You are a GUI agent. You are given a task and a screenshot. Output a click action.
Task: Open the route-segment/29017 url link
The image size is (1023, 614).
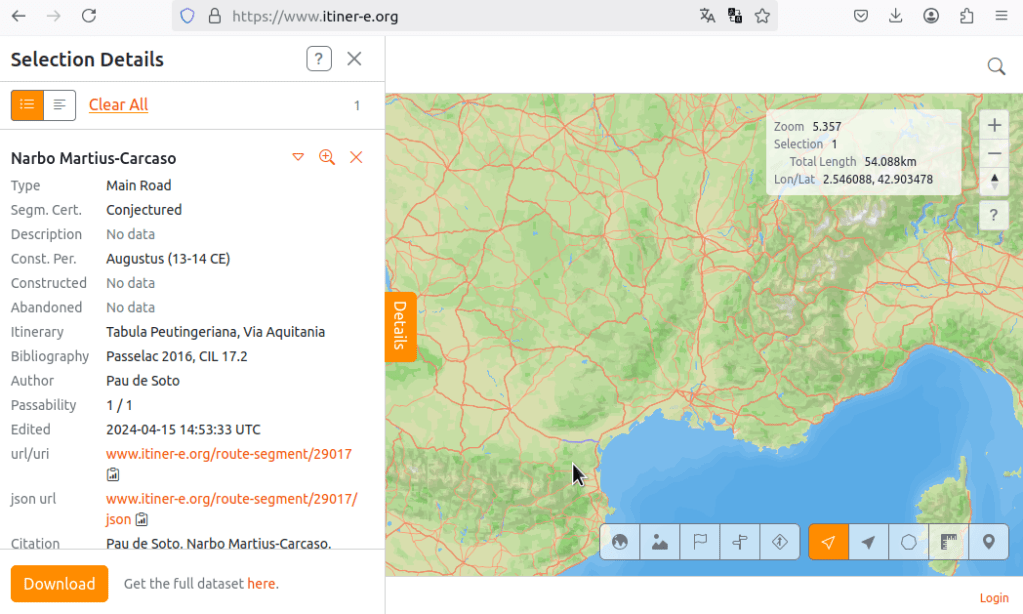(x=229, y=454)
